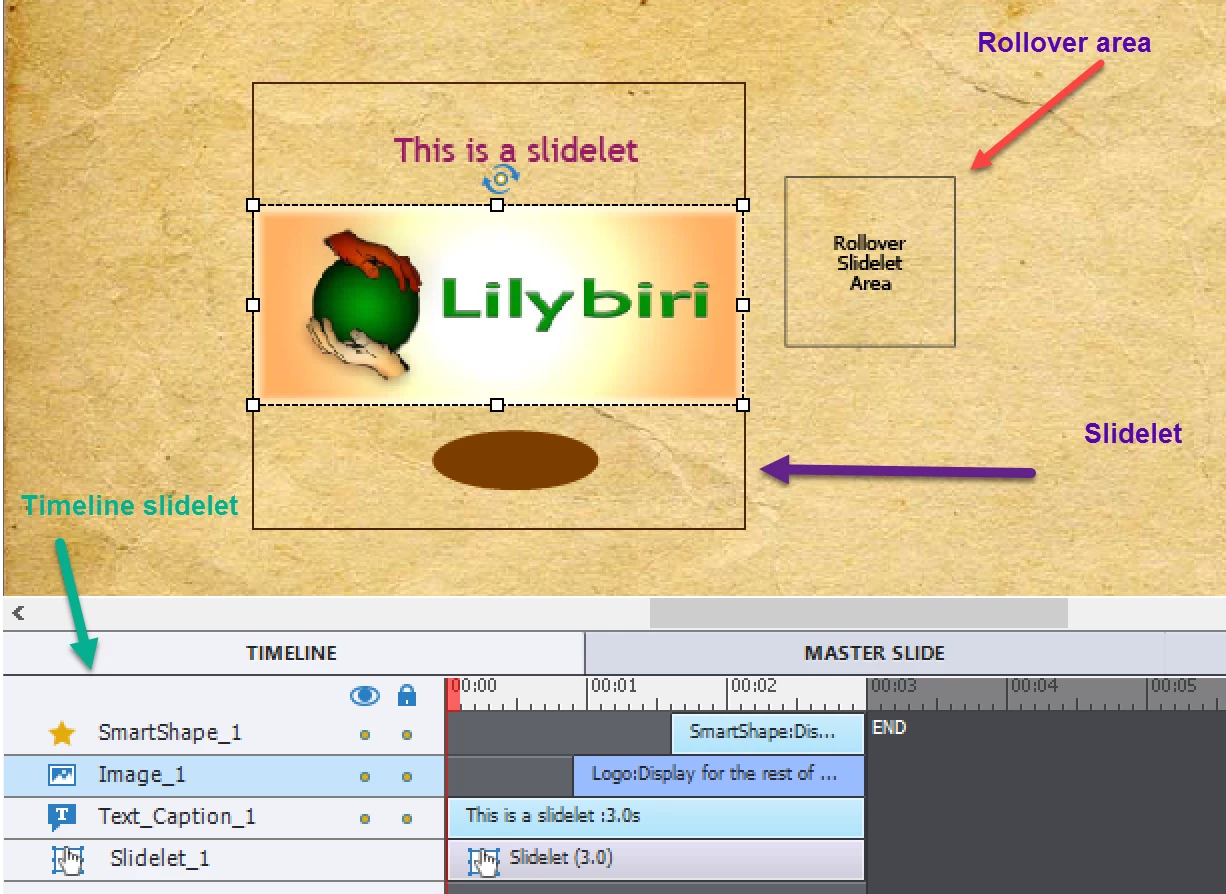Click the SmartShape:Dis... timeline bar

pyautogui.click(x=767, y=733)
